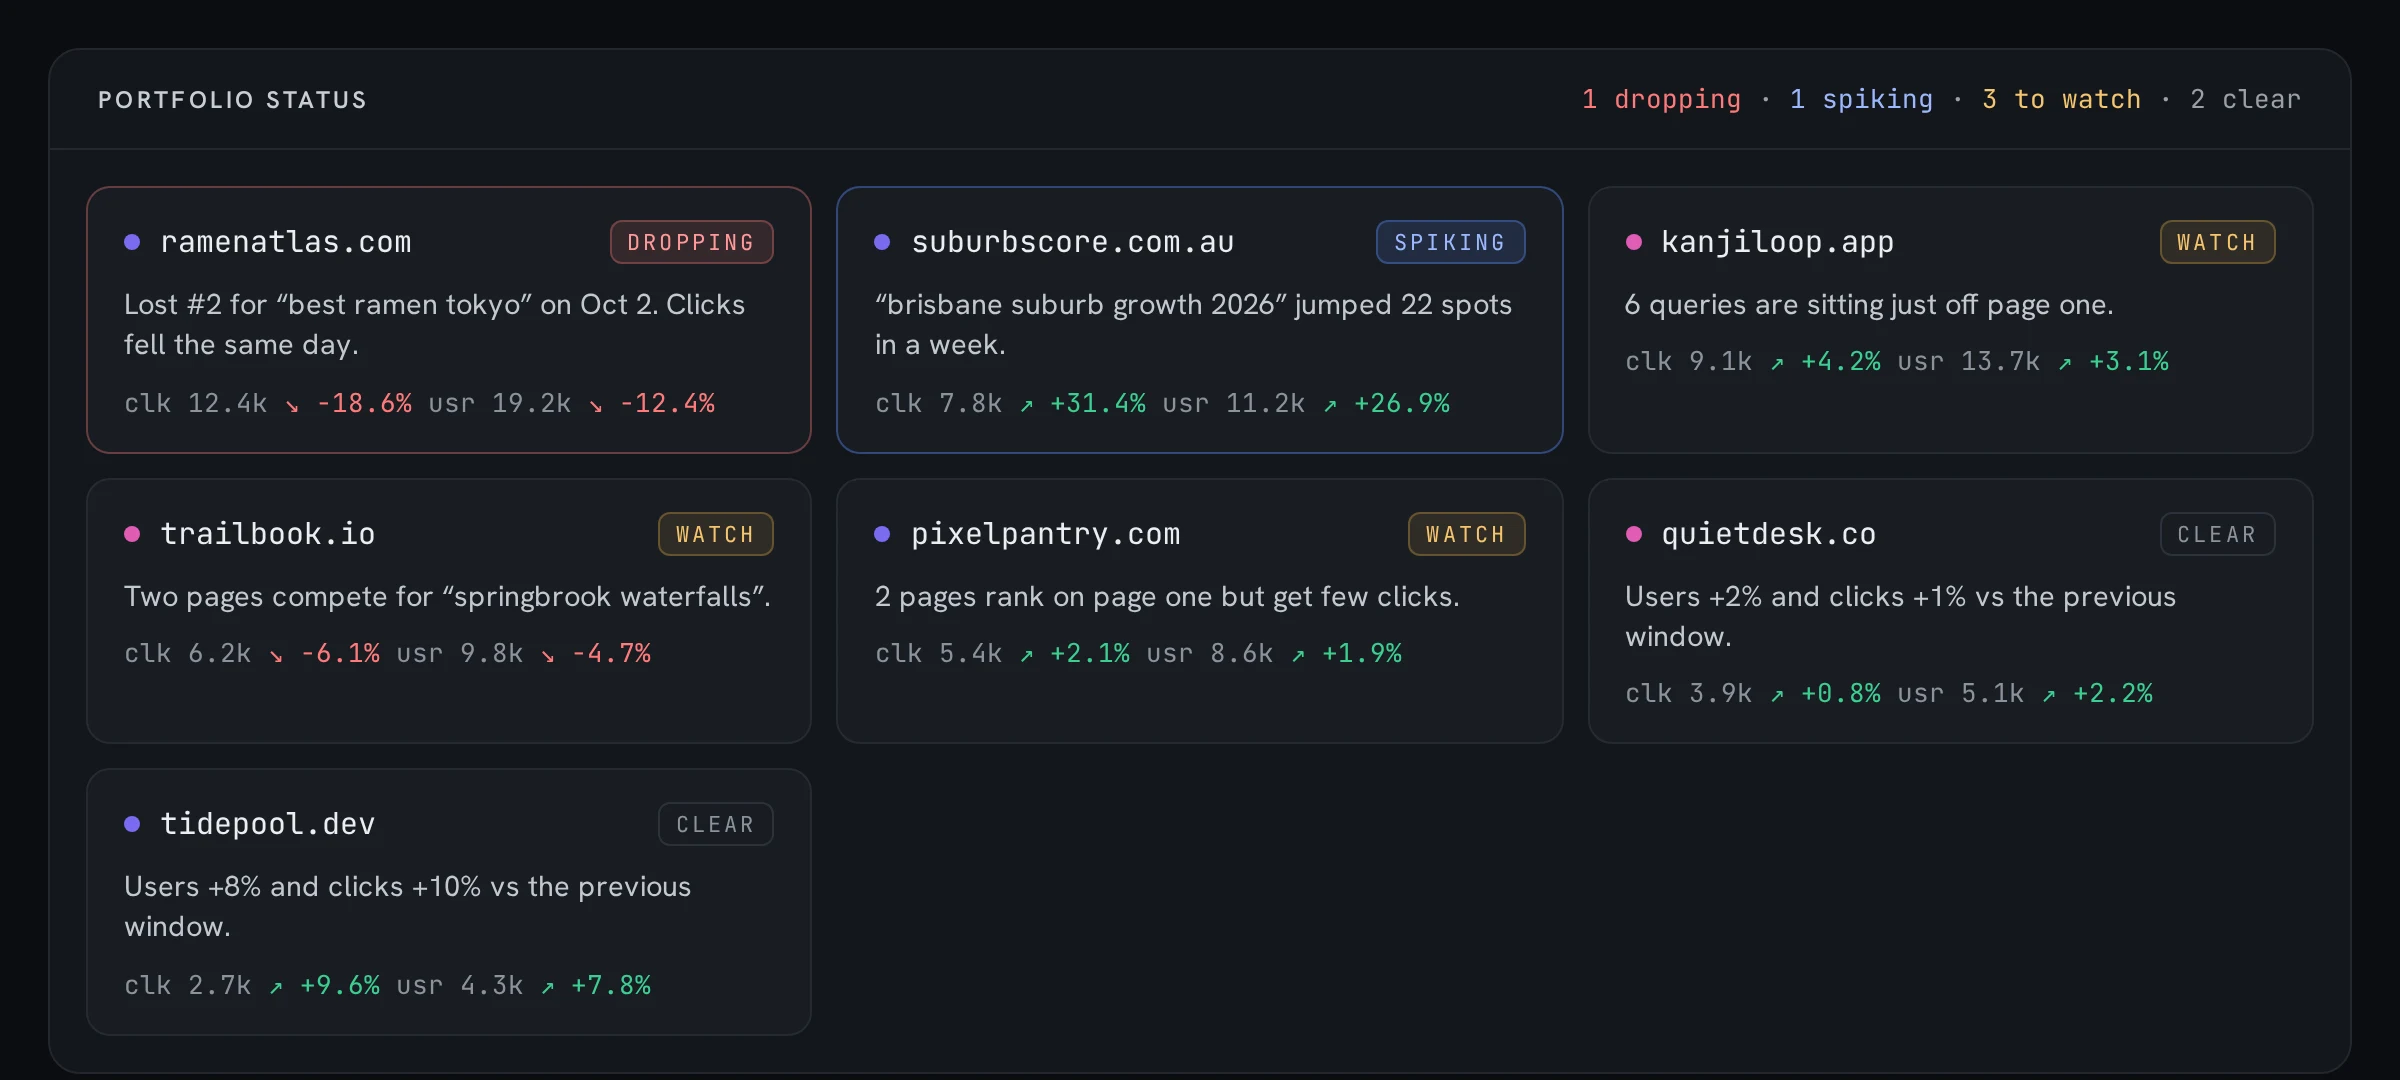This screenshot has height=1080, width=2400.
Task: Open the ramenatlas.com site title
Action: [286, 242]
